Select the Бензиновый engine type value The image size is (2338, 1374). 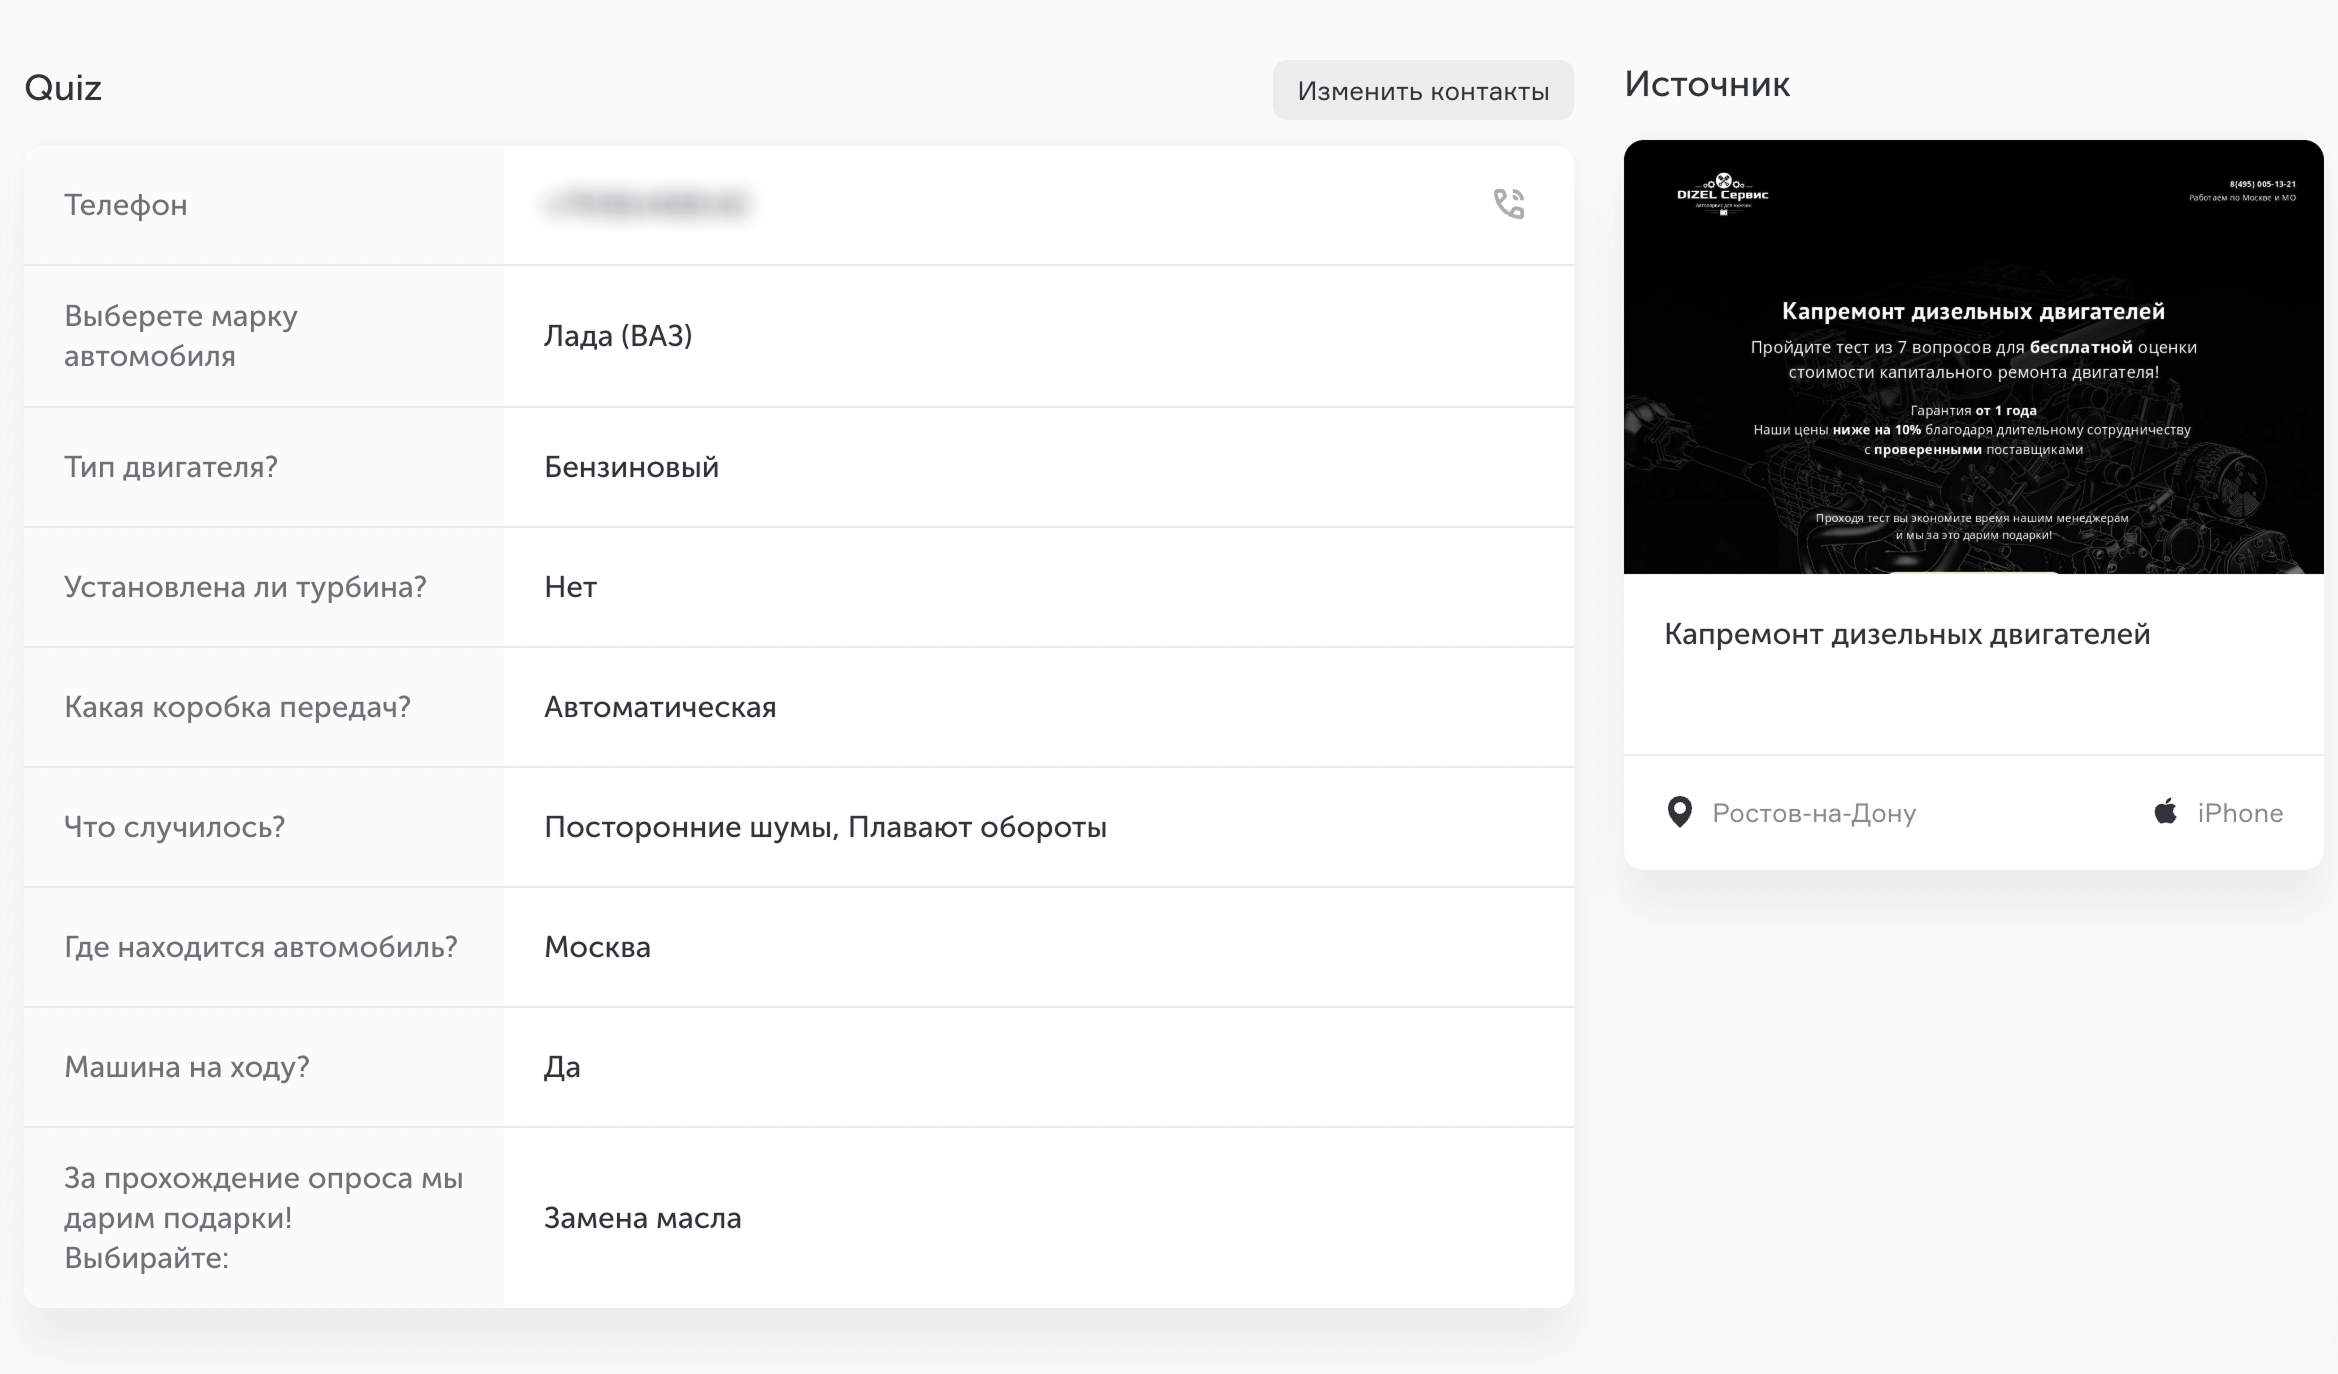631,467
